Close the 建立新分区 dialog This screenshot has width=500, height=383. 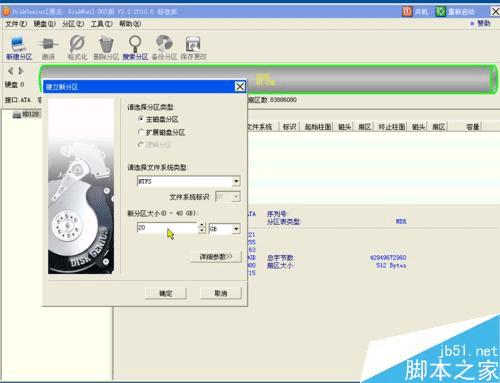(x=240, y=87)
